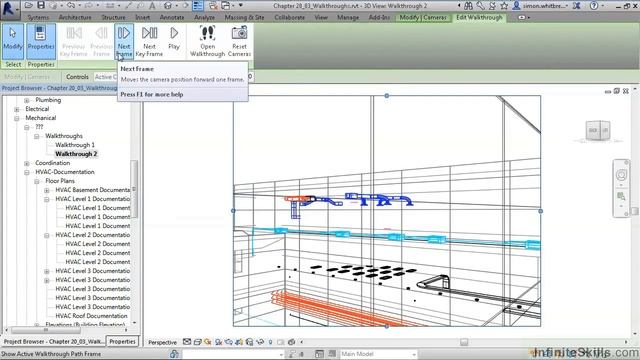Click the Subscription Center key icon
This screenshot has width=640, height=360.
480,6
